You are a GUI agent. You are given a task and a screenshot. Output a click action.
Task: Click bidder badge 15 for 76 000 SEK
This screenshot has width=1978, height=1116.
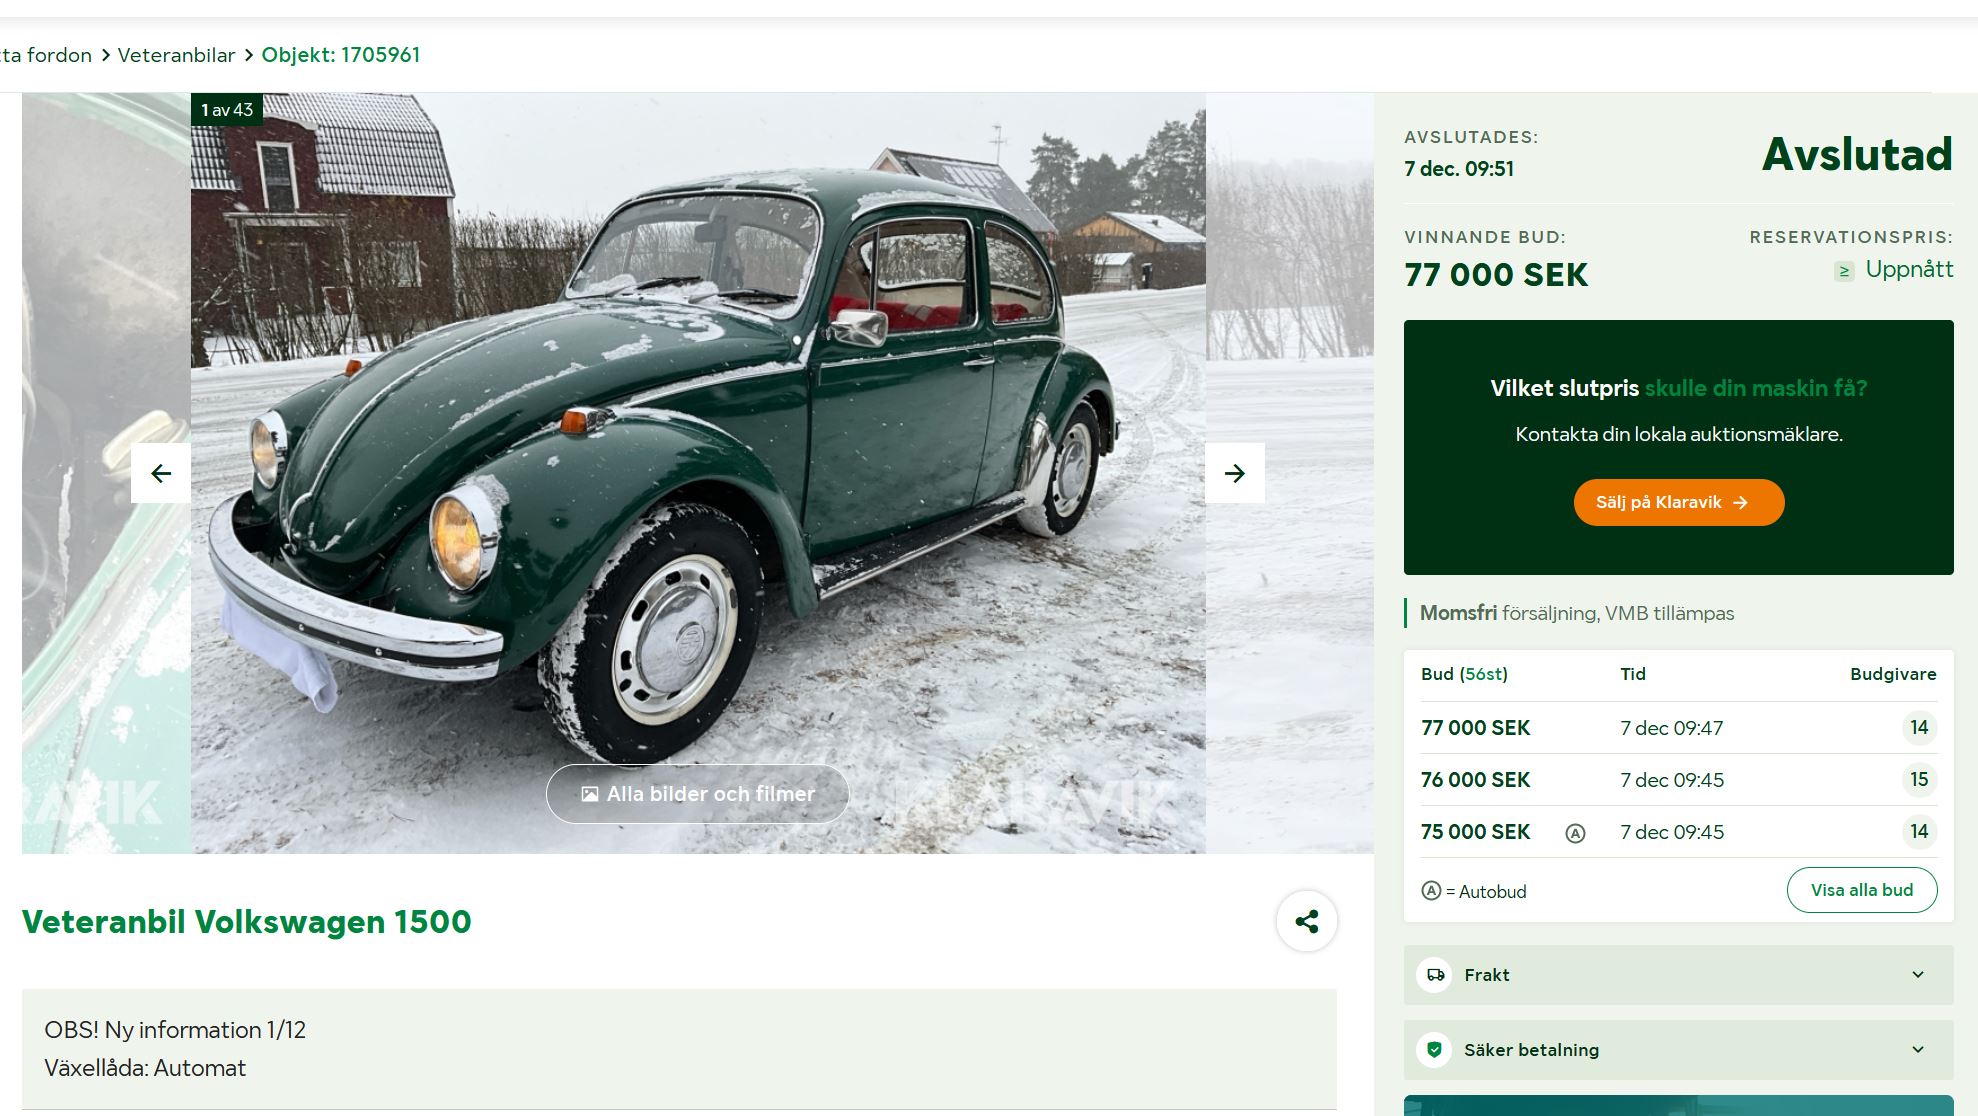tap(1919, 780)
